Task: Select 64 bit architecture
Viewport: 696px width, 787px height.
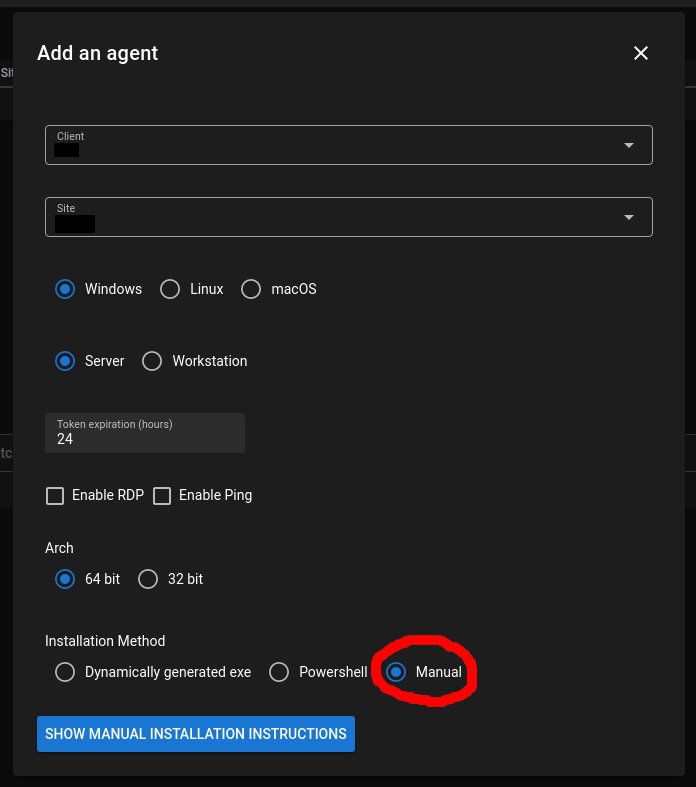Action: coord(65,579)
